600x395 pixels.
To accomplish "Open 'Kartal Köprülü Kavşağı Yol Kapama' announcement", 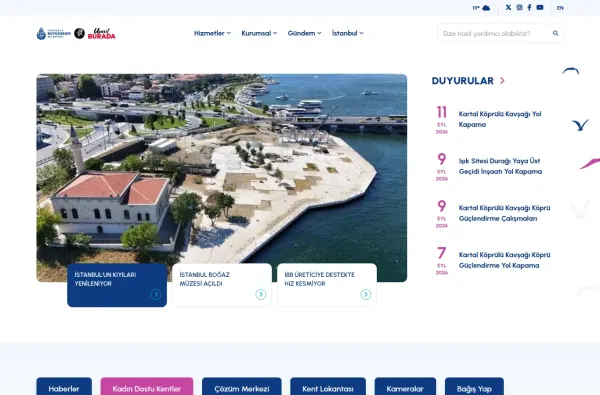I will point(500,119).
